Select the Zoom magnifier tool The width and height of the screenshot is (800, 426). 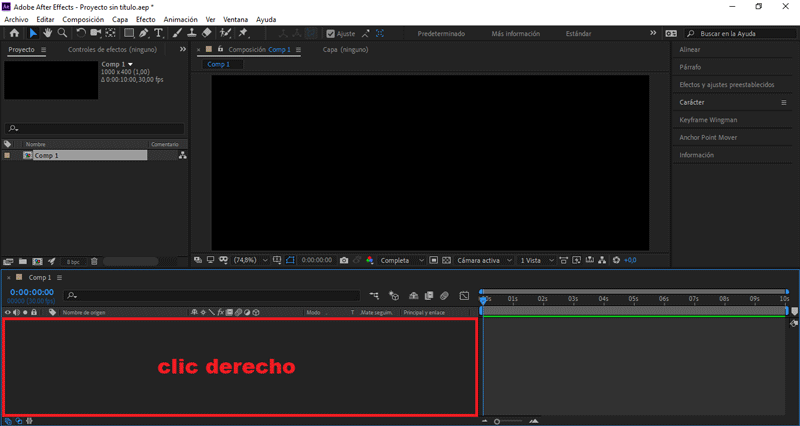(x=62, y=33)
